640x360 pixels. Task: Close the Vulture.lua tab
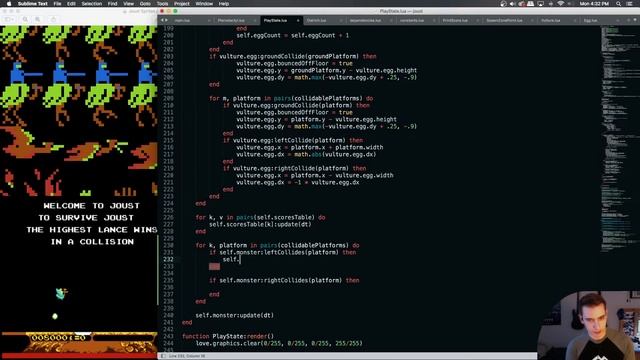click(575, 20)
